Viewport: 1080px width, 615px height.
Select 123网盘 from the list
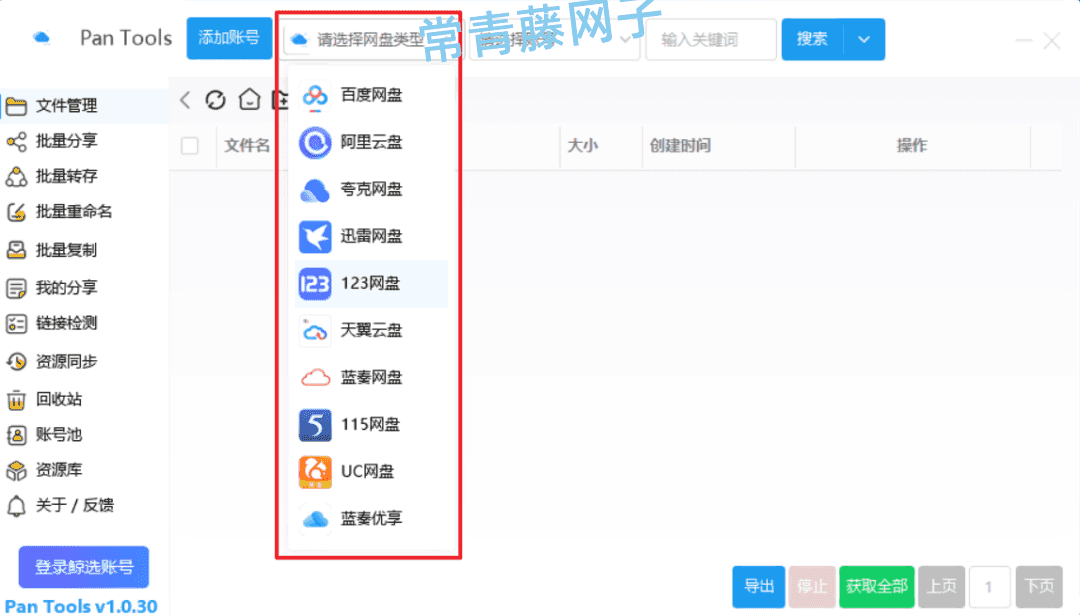click(x=371, y=284)
